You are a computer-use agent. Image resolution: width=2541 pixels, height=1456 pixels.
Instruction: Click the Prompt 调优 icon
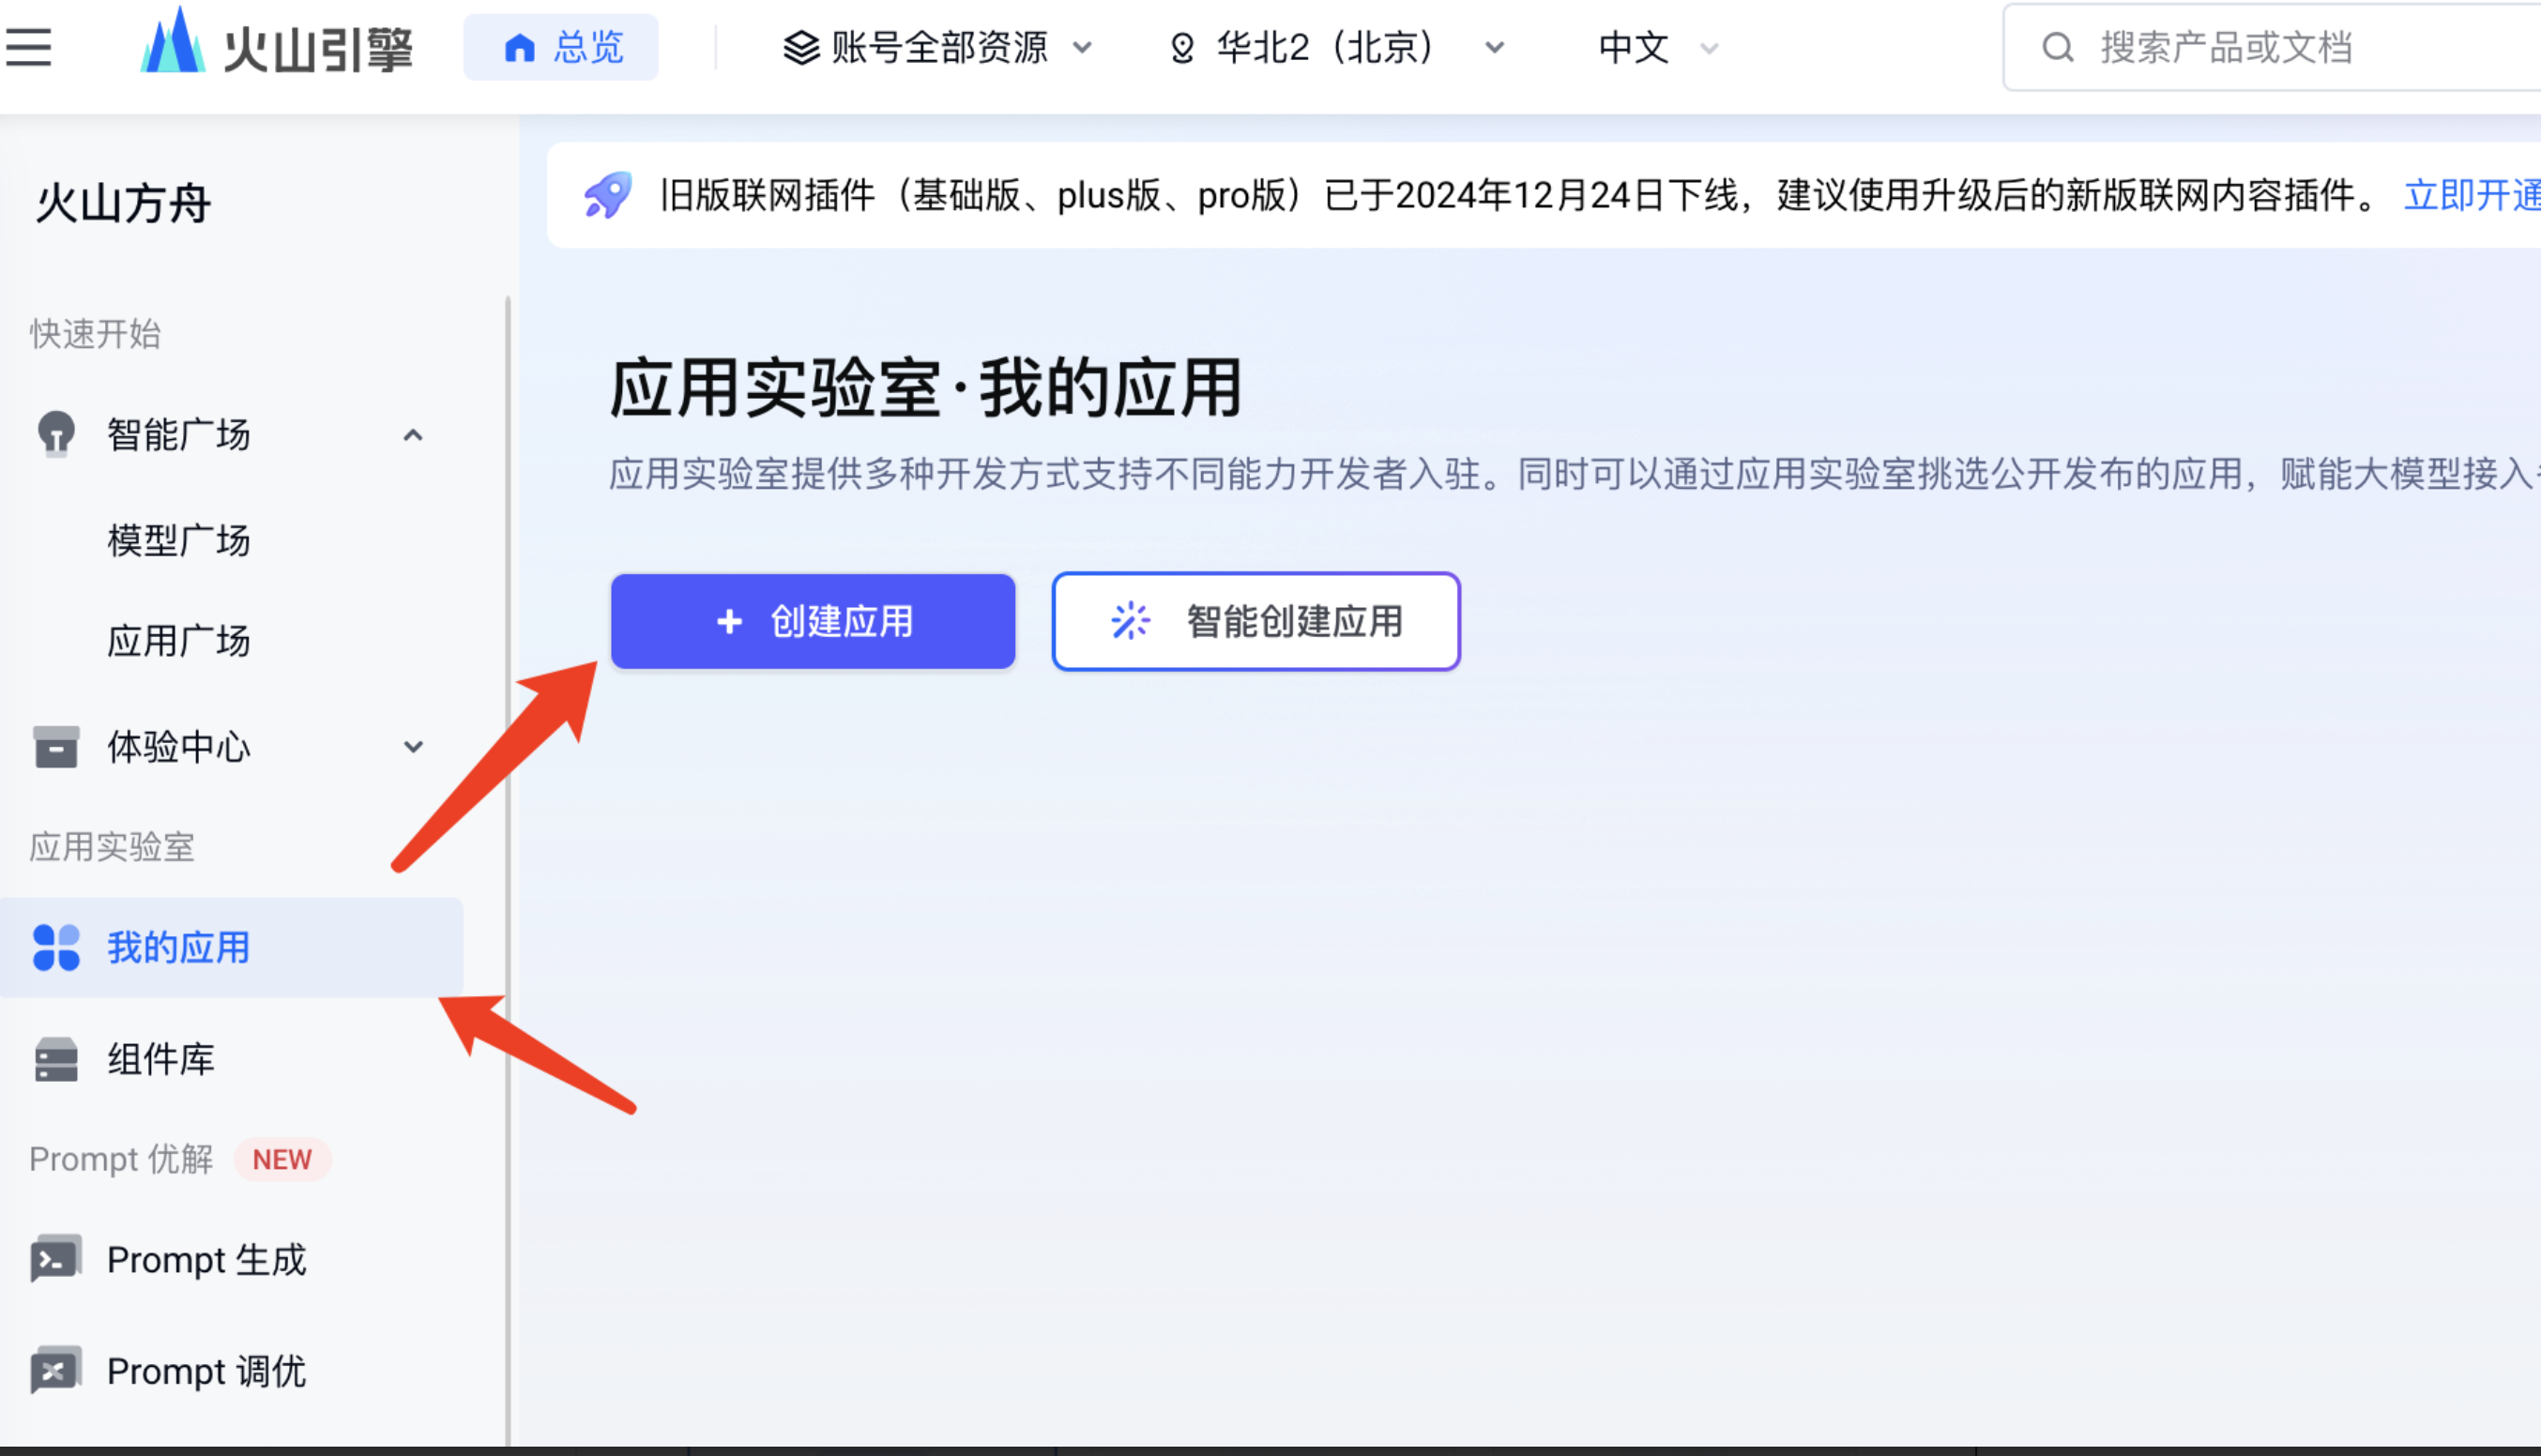click(56, 1370)
